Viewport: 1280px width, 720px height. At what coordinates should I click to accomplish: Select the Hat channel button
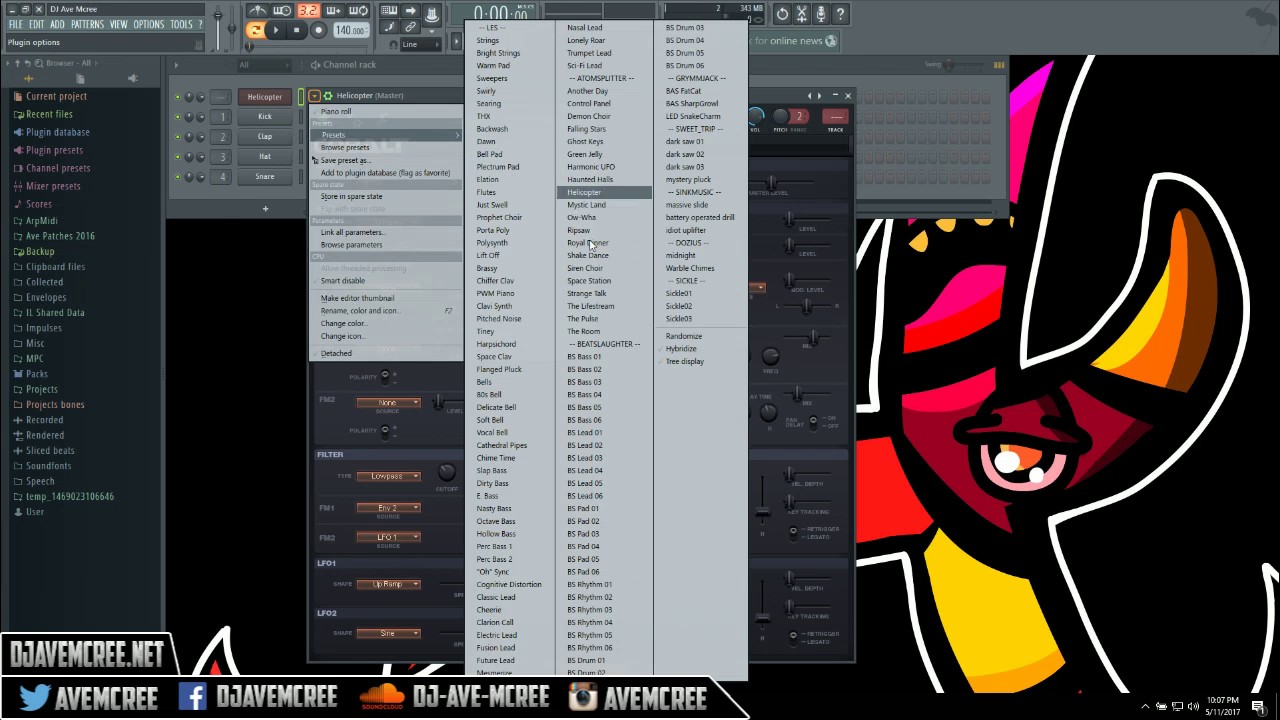pyautogui.click(x=264, y=156)
